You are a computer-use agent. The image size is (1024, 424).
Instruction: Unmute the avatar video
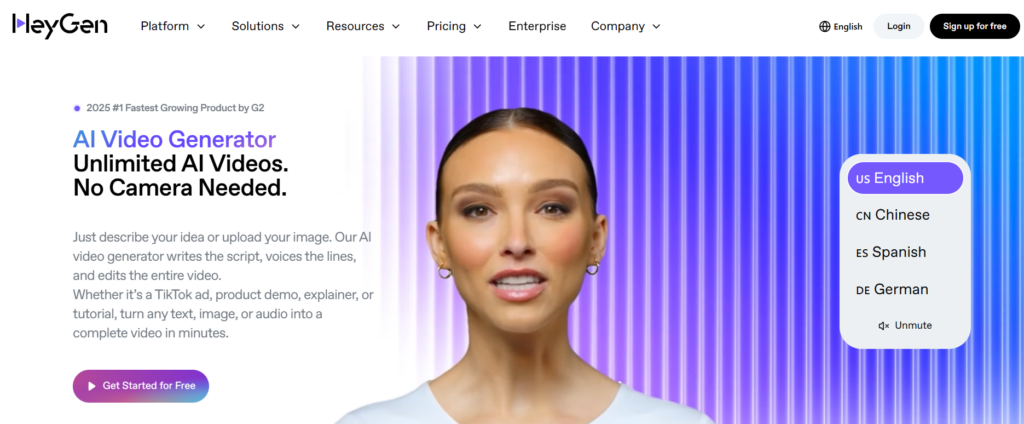pos(905,325)
